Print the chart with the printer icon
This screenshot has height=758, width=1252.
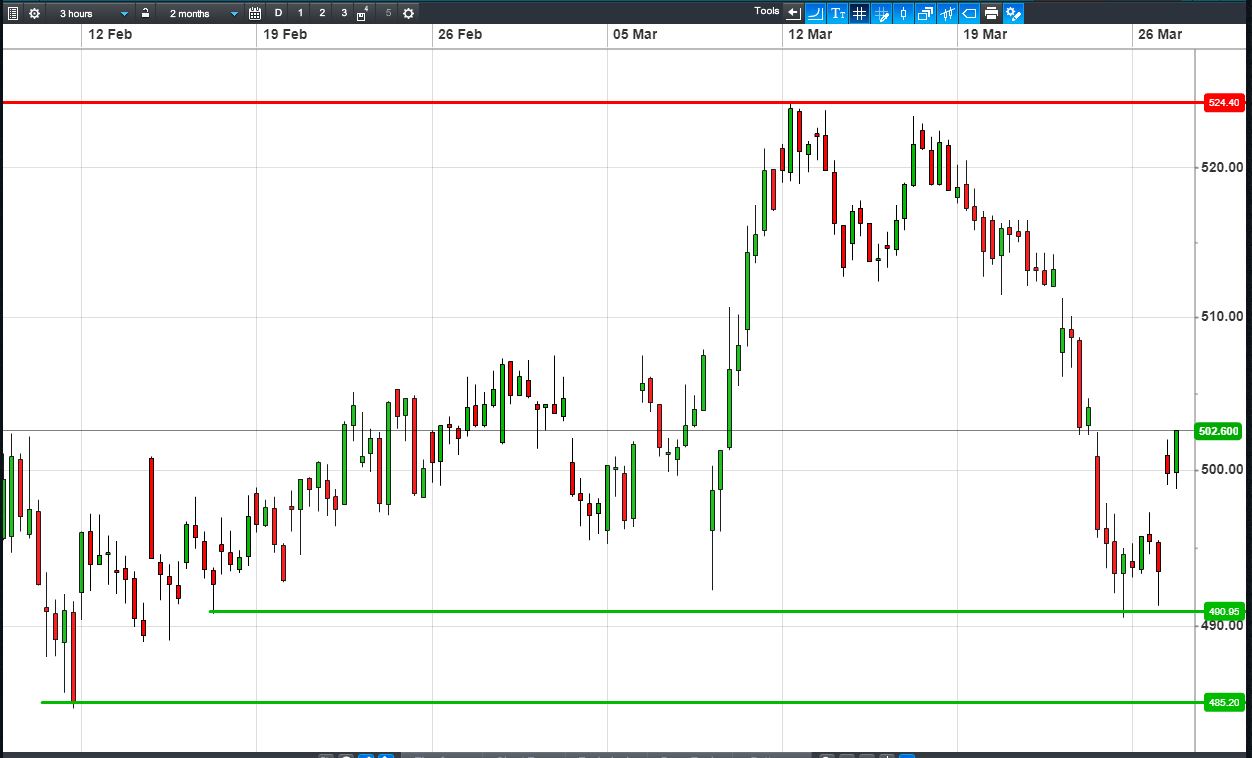pyautogui.click(x=991, y=13)
